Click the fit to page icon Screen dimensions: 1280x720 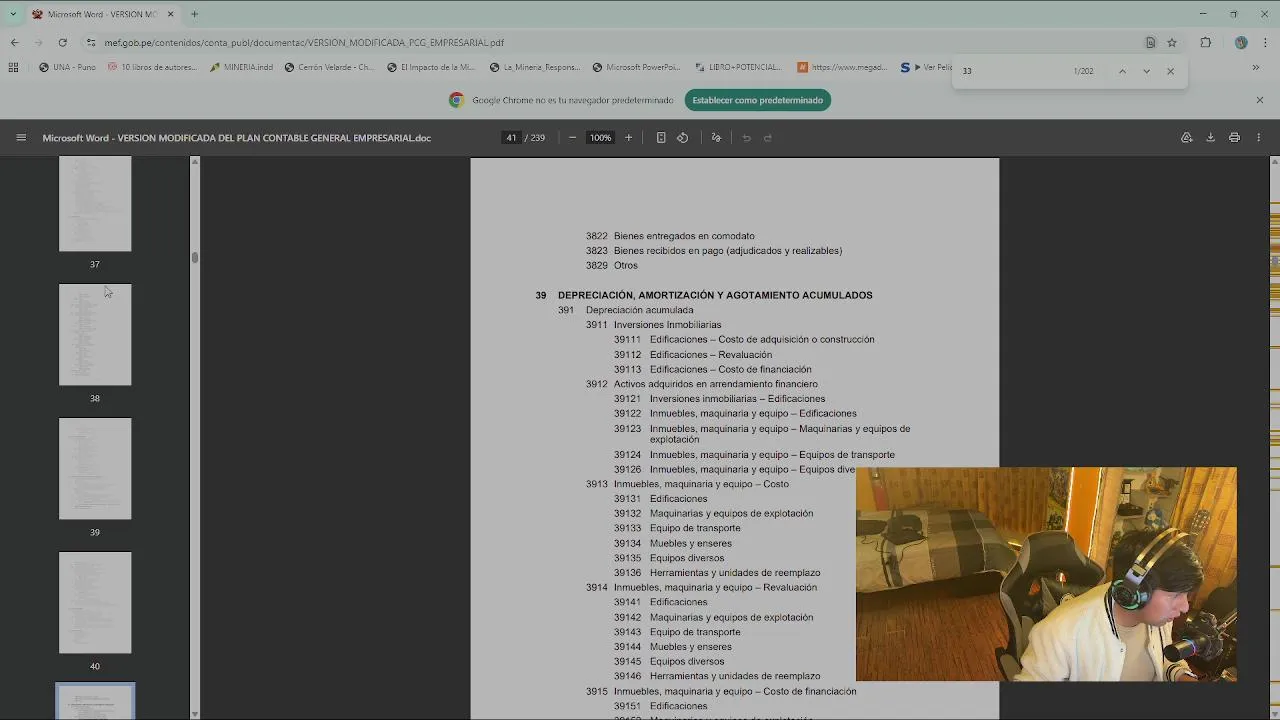tap(661, 138)
